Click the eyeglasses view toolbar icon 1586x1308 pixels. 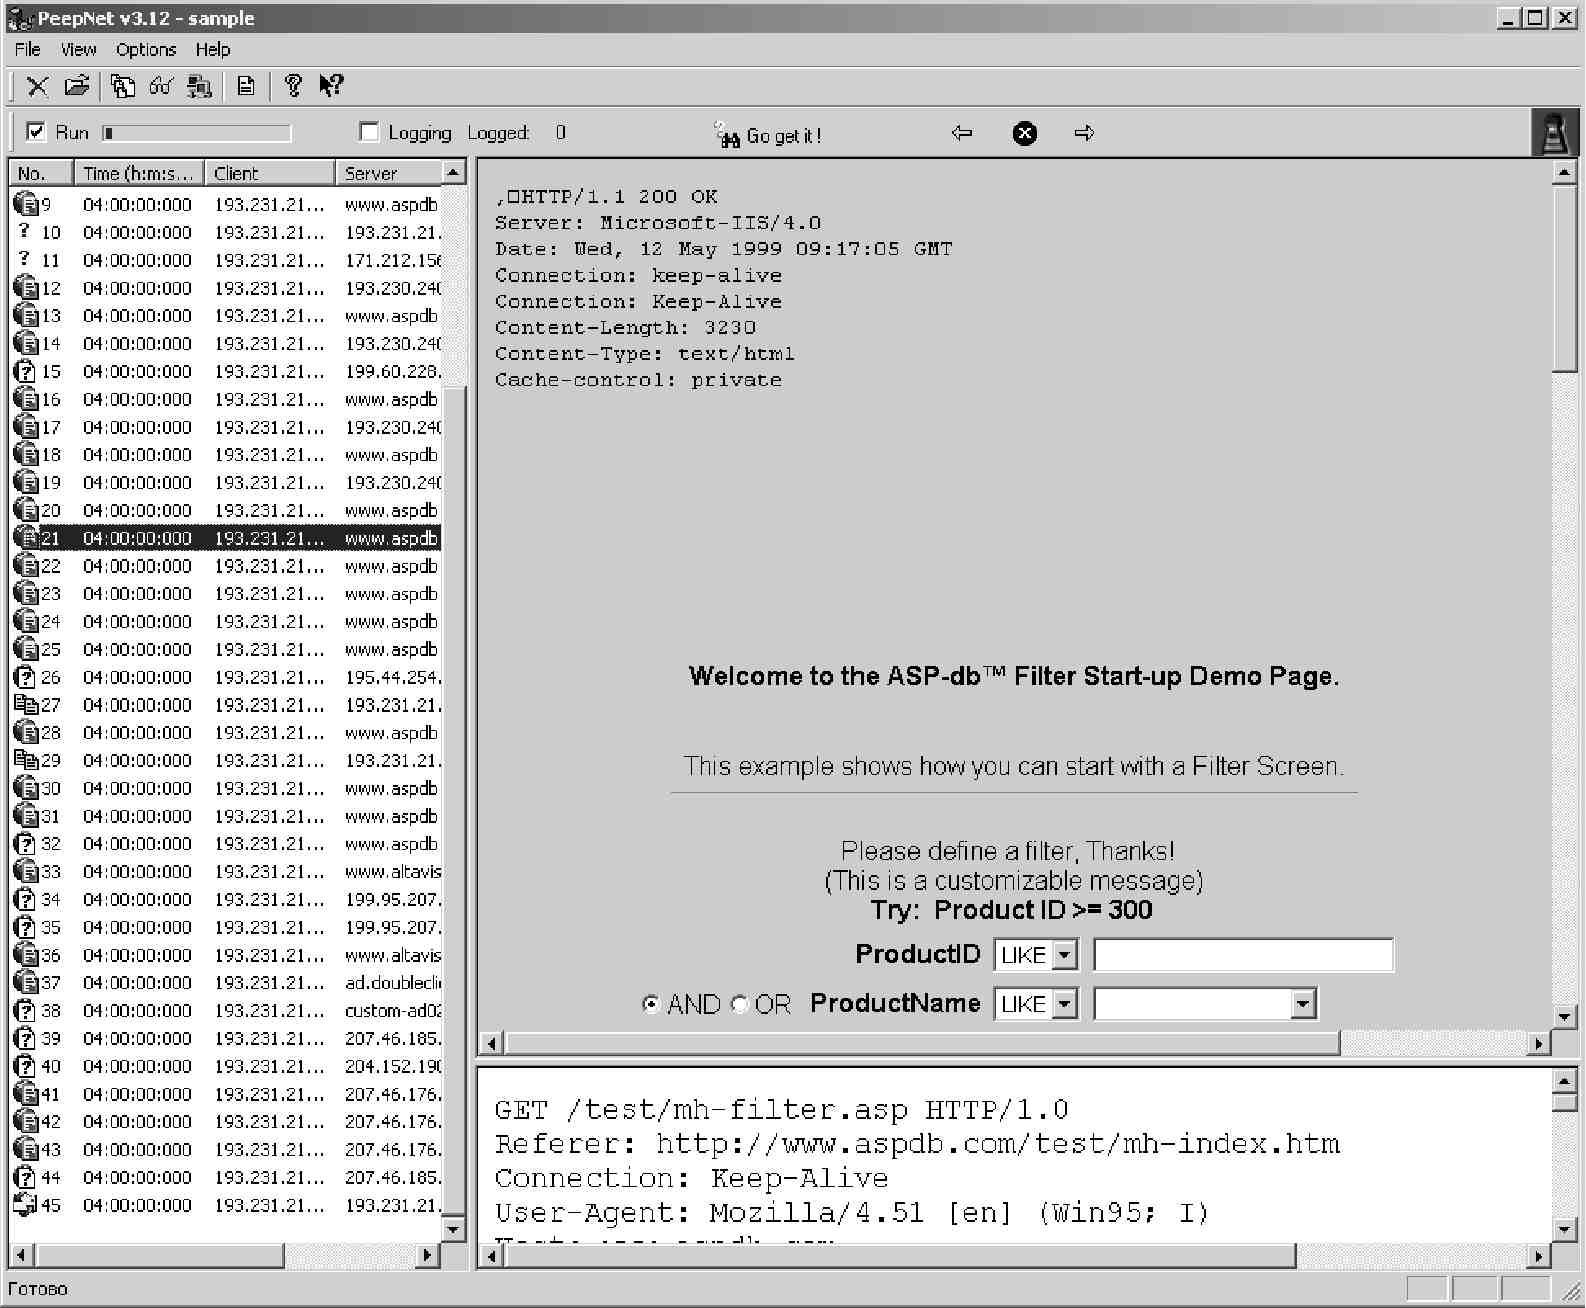tap(161, 87)
